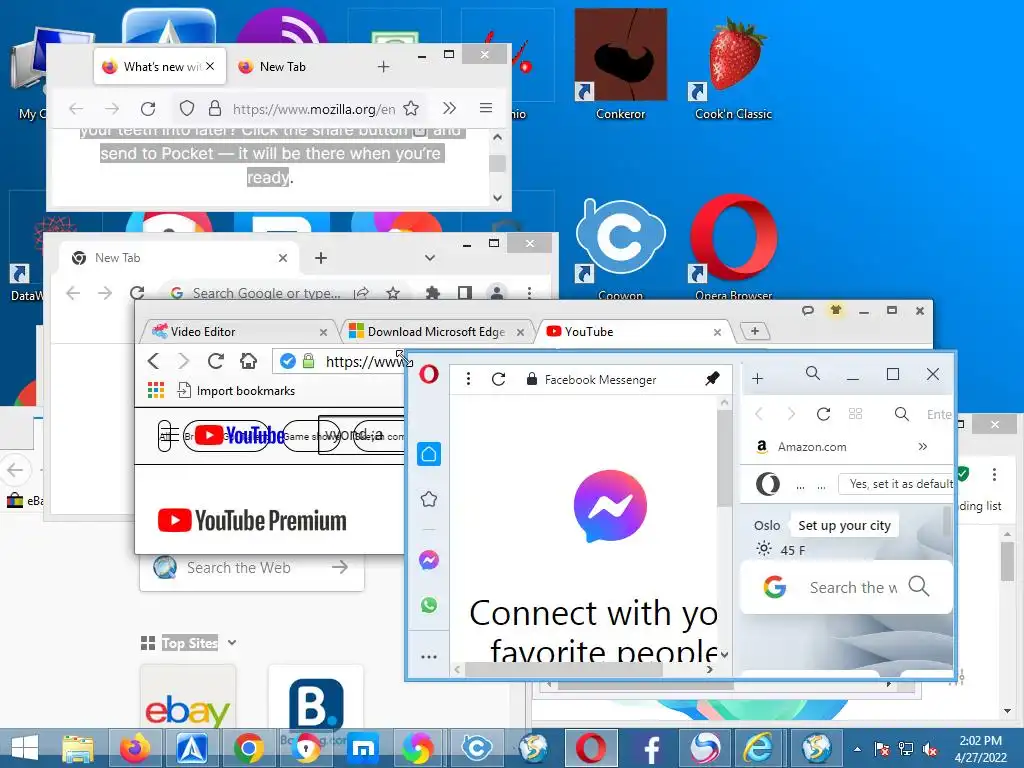Add a new tab in Chrome

point(321,258)
